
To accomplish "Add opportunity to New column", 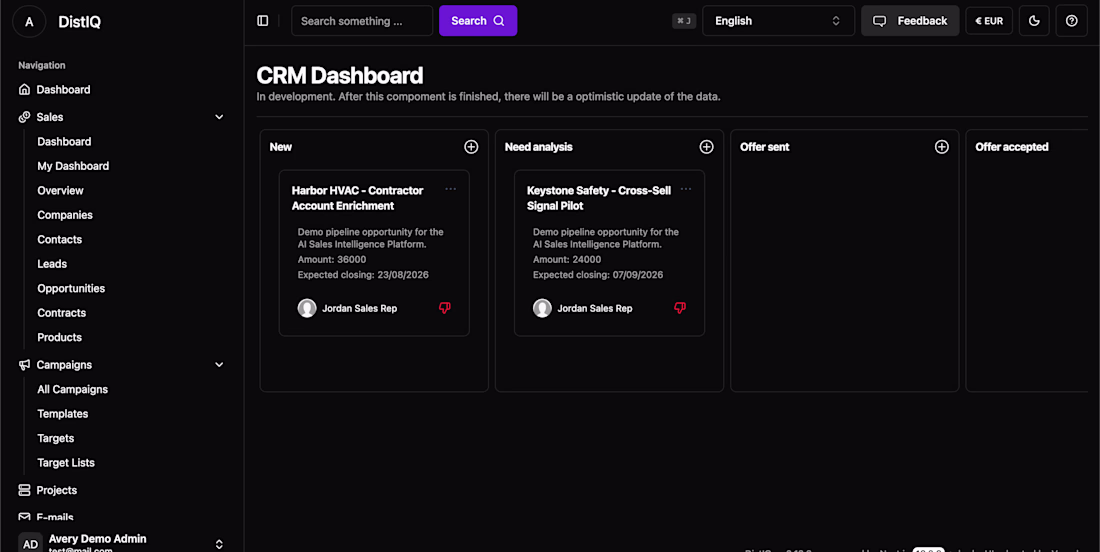I will pos(471,147).
